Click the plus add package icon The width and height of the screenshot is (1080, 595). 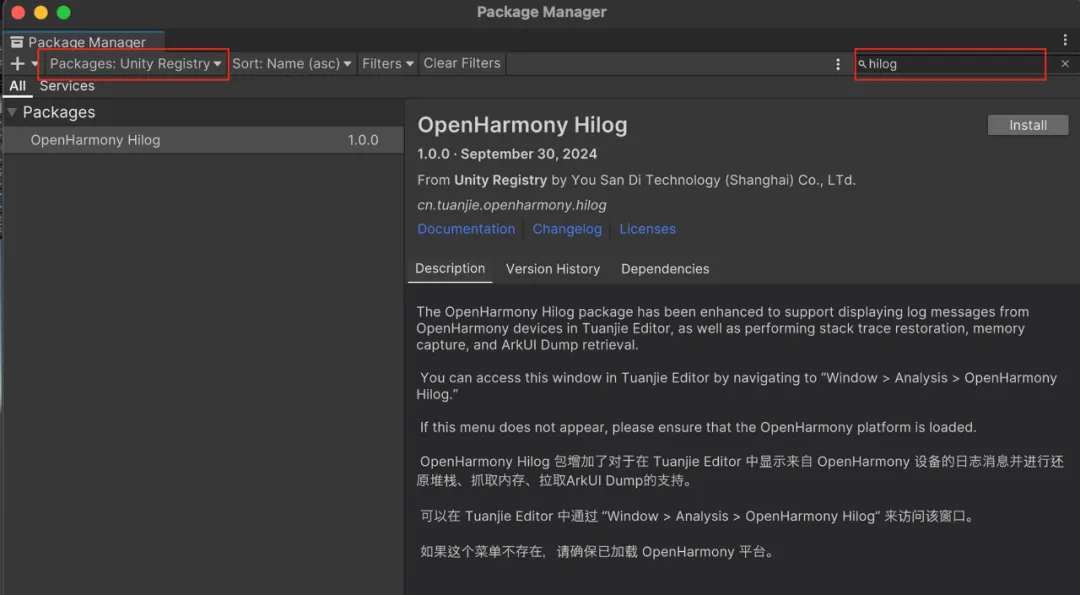pos(17,63)
